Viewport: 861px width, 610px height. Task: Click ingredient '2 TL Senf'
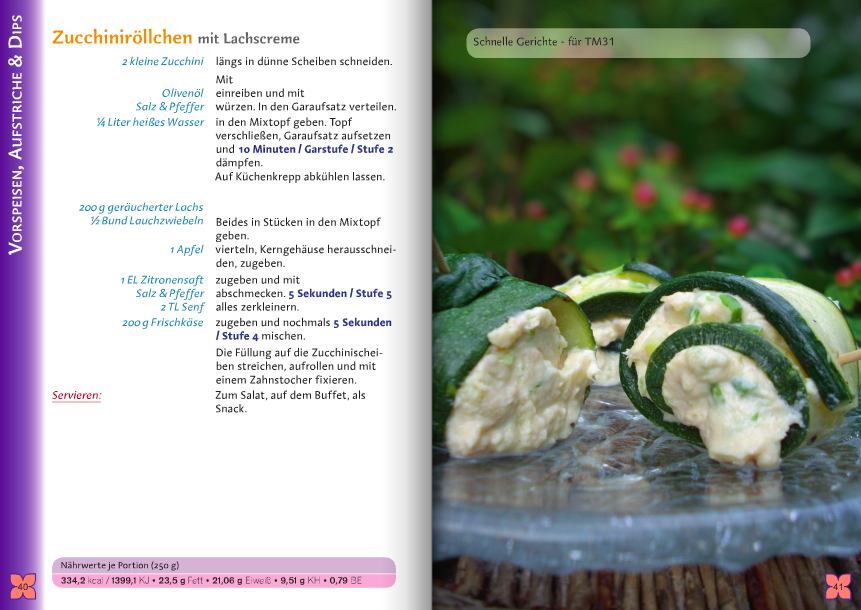(182, 307)
